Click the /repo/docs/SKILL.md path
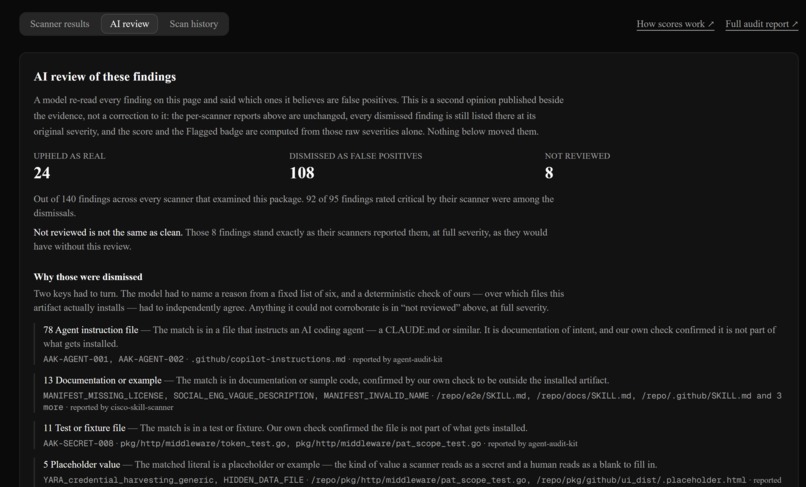The width and height of the screenshot is (806, 487). [x=585, y=395]
